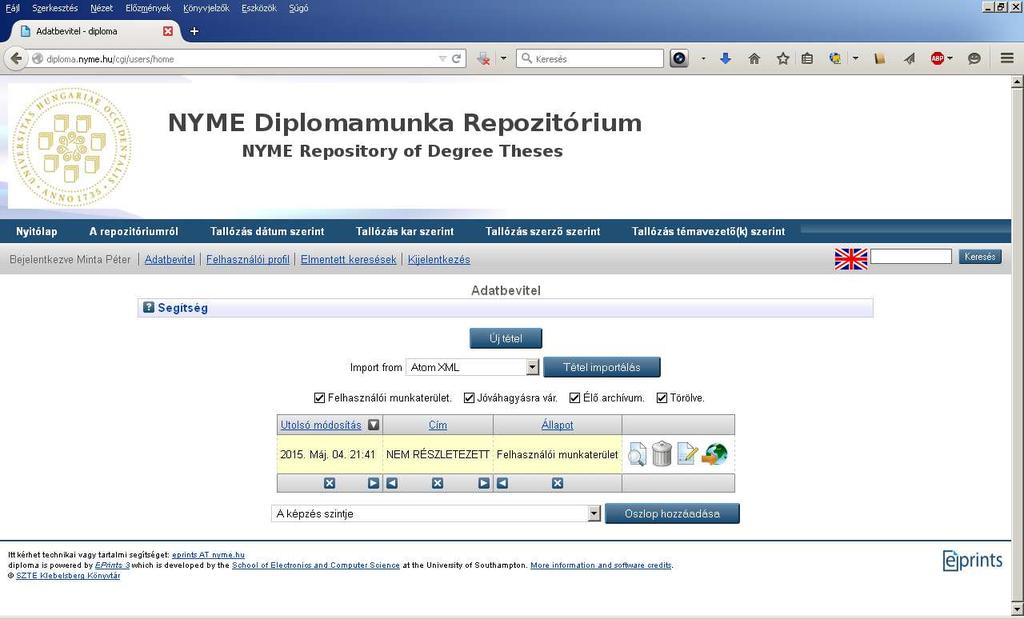Deposit the item using the globe arrow icon
Image resolution: width=1024 pixels, height=619 pixels.
click(x=714, y=454)
